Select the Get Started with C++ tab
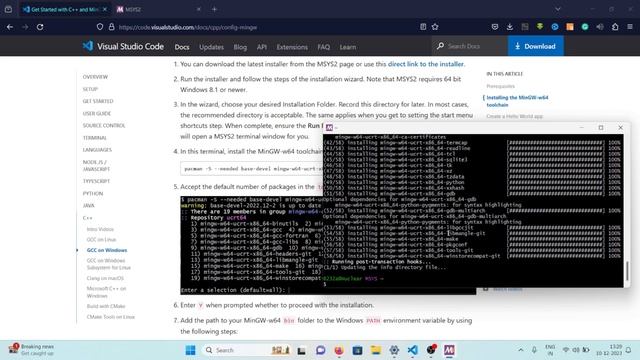Image resolution: width=640 pixels, height=360 pixels. 65,9
